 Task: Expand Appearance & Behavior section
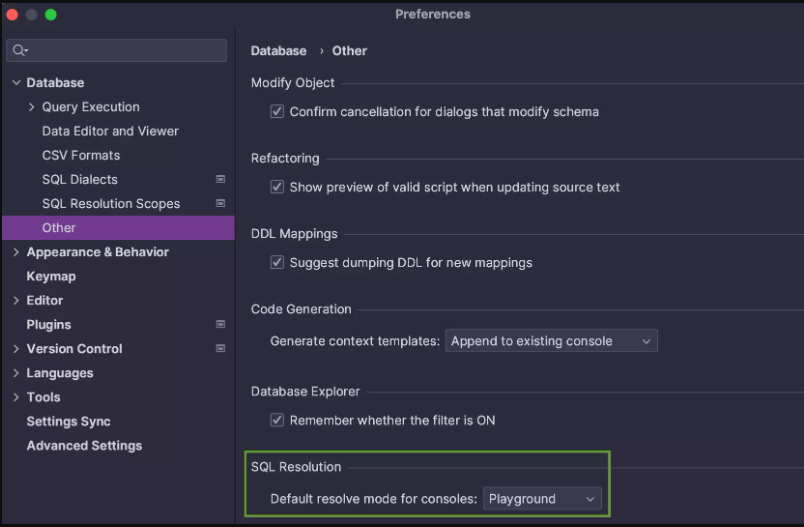click(16, 252)
